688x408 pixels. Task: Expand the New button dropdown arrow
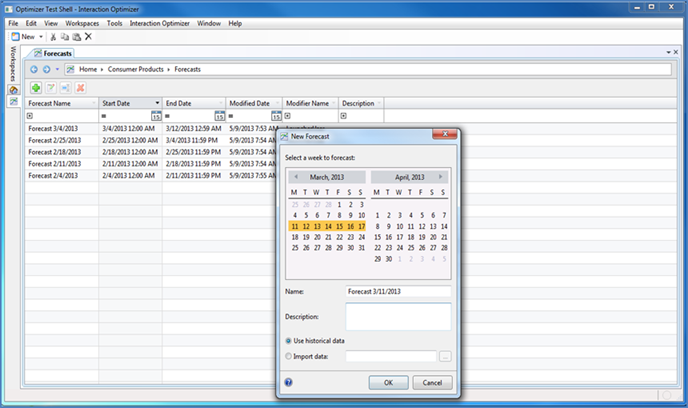(41, 36)
